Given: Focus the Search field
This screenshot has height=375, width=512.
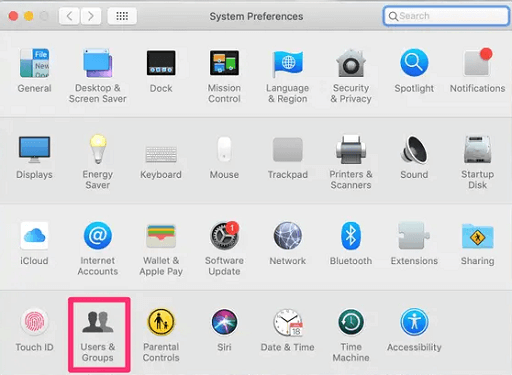Looking at the screenshot, I should tap(446, 16).
